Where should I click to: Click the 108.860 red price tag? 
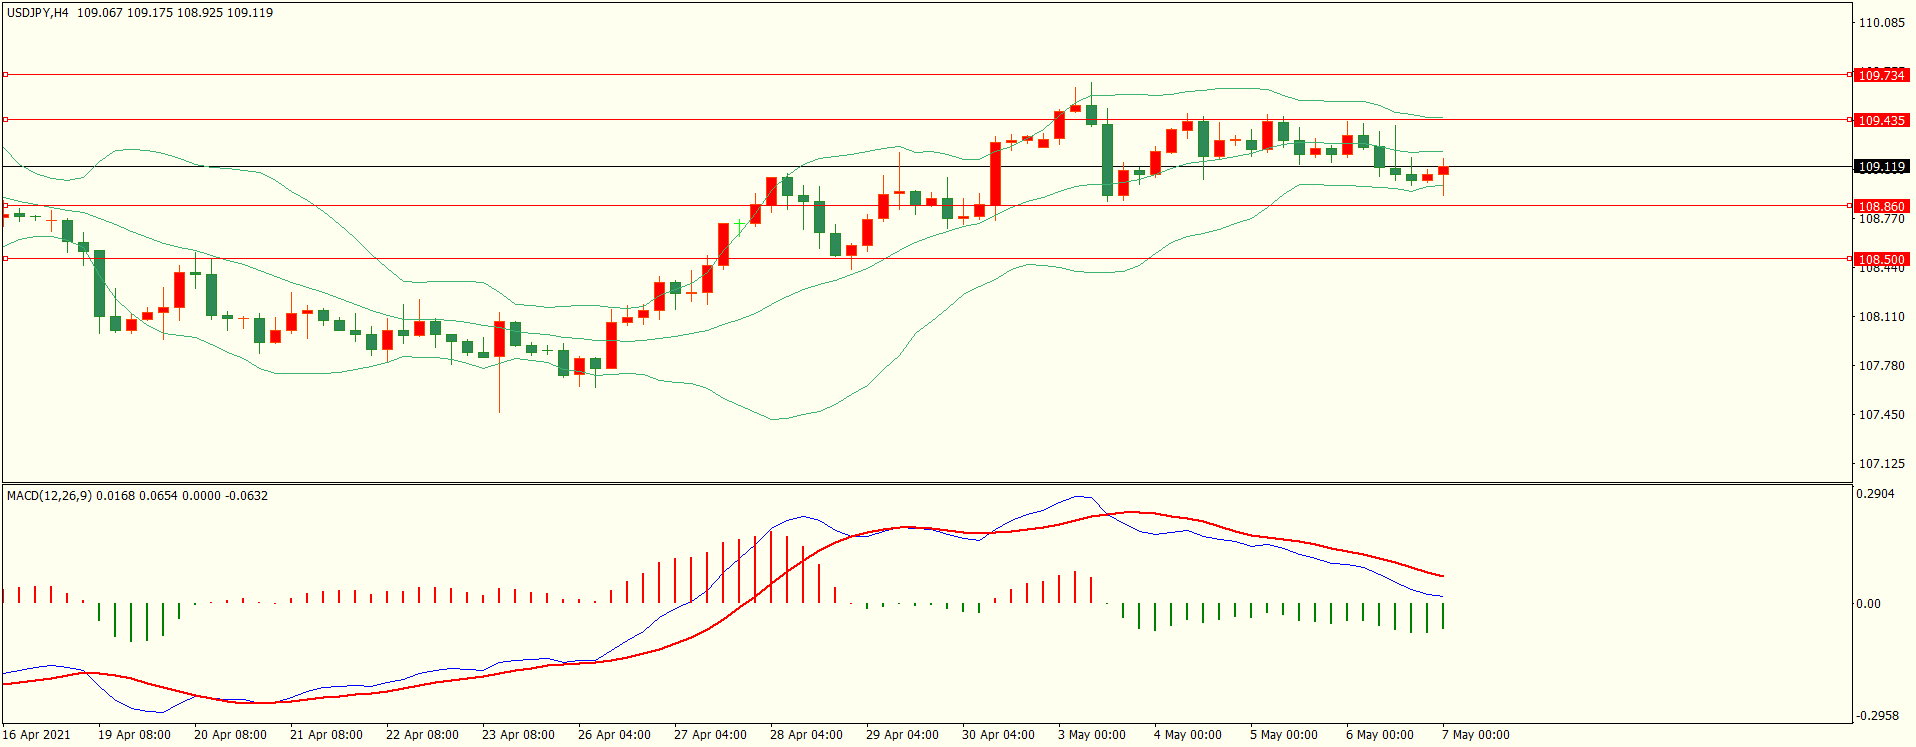click(1881, 206)
